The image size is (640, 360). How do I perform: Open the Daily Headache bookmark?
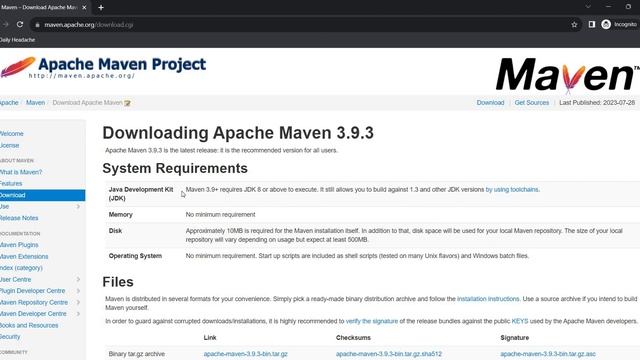[x=17, y=40]
